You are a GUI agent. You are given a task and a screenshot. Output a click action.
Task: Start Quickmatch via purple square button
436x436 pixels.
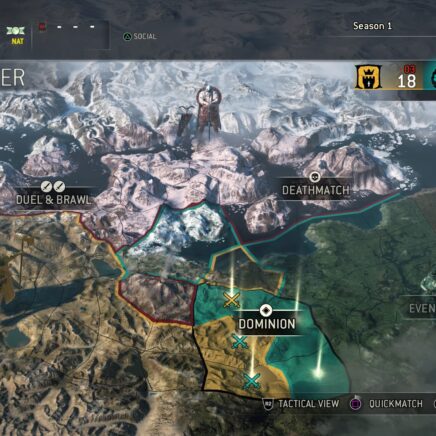point(356,404)
